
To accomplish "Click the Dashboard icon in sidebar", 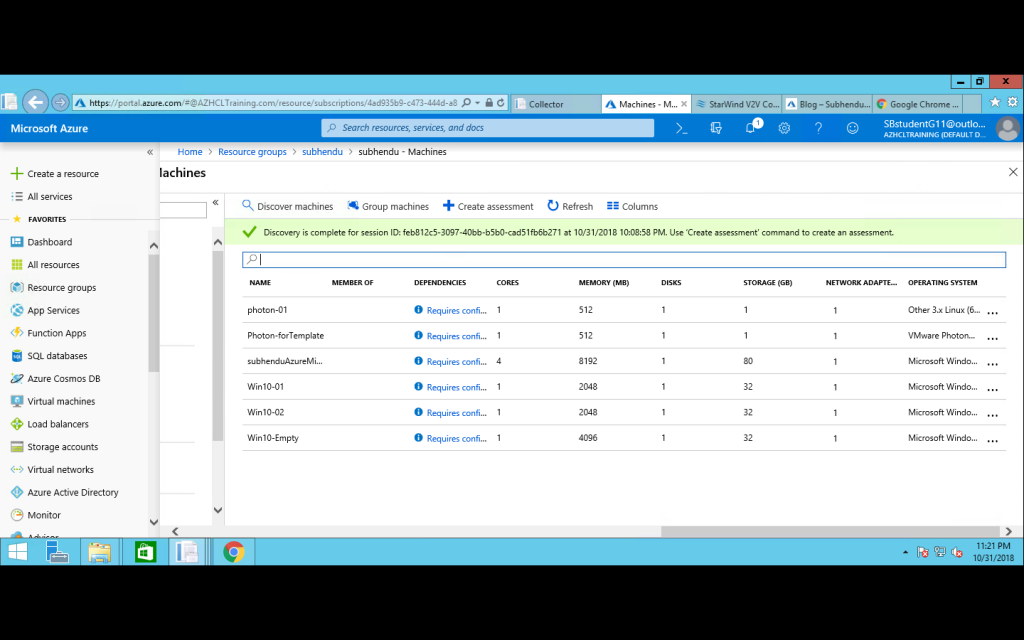I will pos(17,242).
